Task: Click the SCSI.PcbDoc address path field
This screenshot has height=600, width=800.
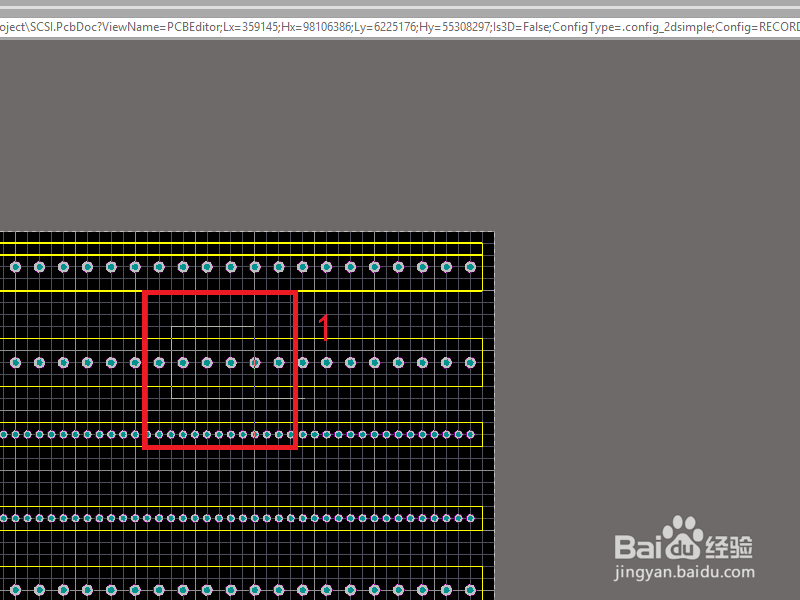Action: [x=400, y=27]
